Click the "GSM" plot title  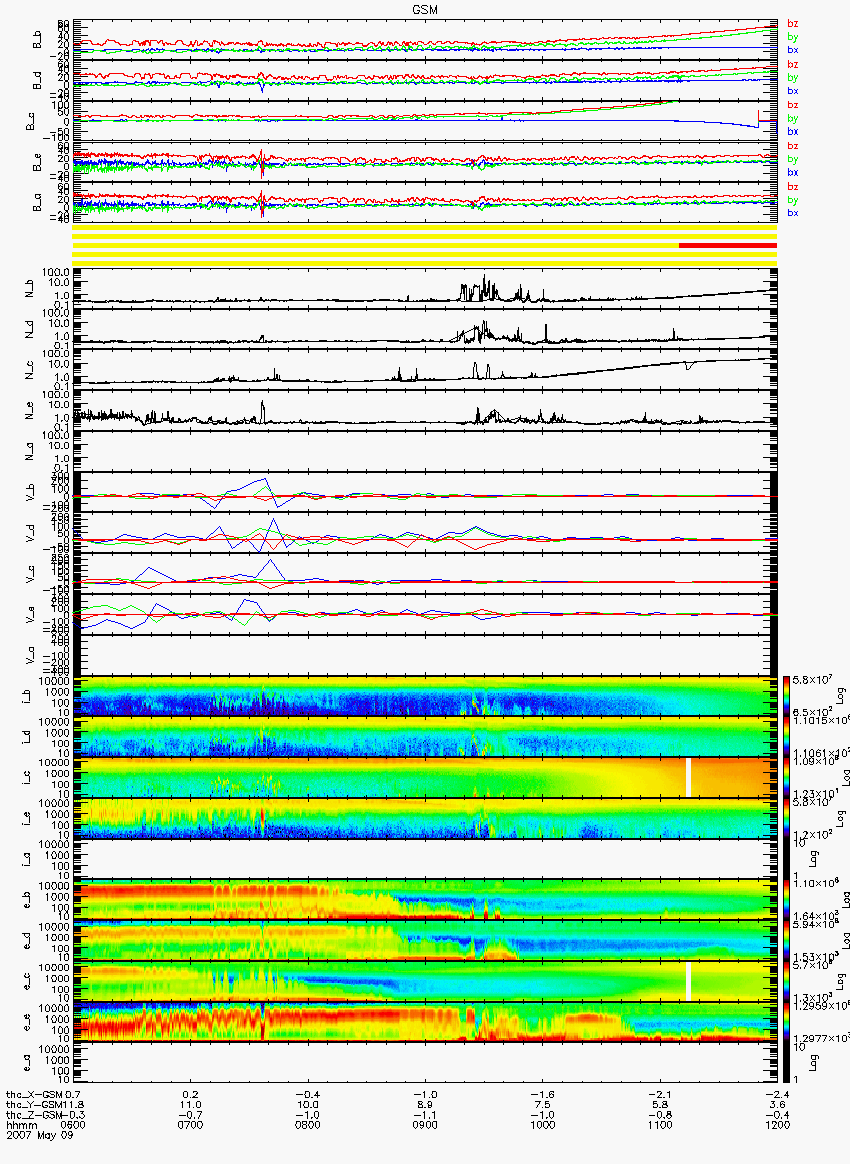[x=425, y=10]
